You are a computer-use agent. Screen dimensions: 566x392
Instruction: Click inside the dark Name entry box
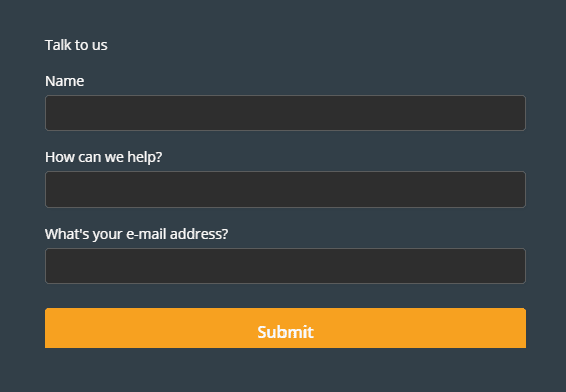(285, 113)
